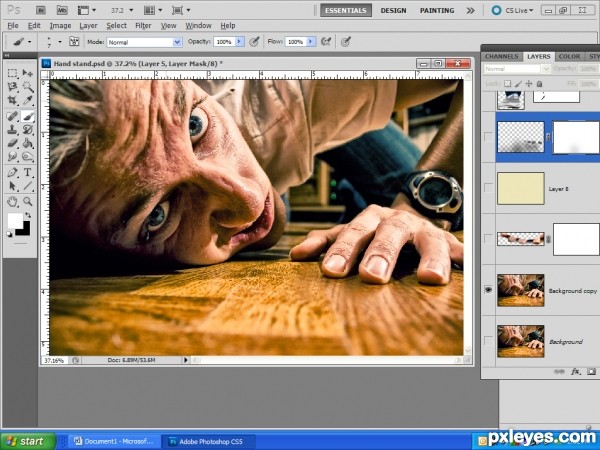Switch to the Color tab
This screenshot has height=450, width=600.
click(569, 56)
